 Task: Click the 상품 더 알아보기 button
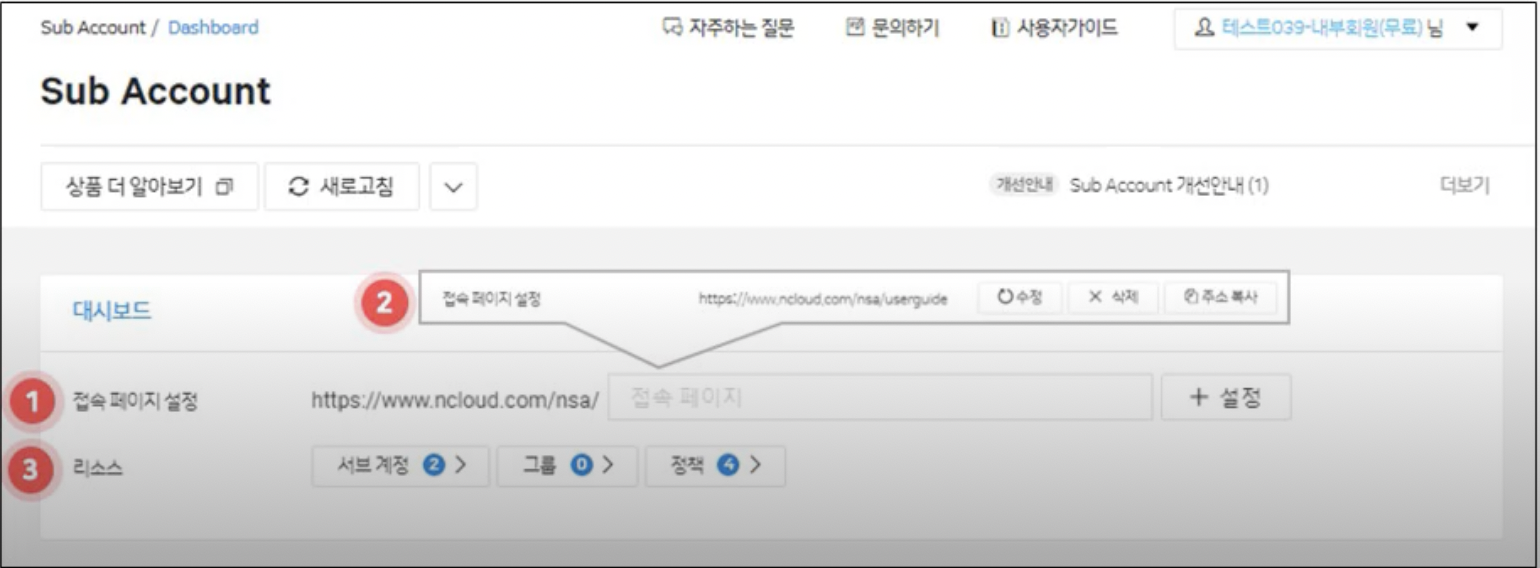coord(149,187)
